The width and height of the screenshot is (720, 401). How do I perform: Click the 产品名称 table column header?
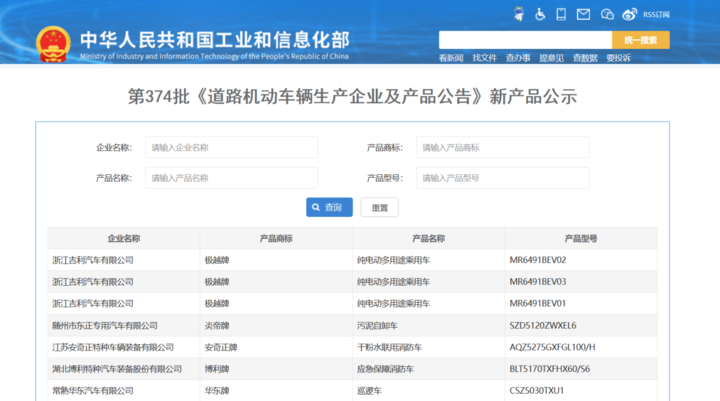[x=428, y=238]
